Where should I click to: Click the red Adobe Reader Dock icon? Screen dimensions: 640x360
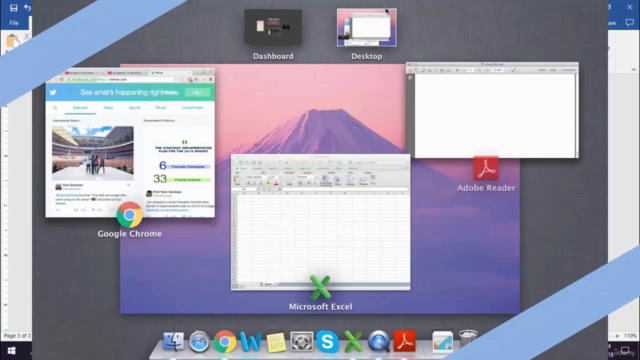tap(404, 341)
